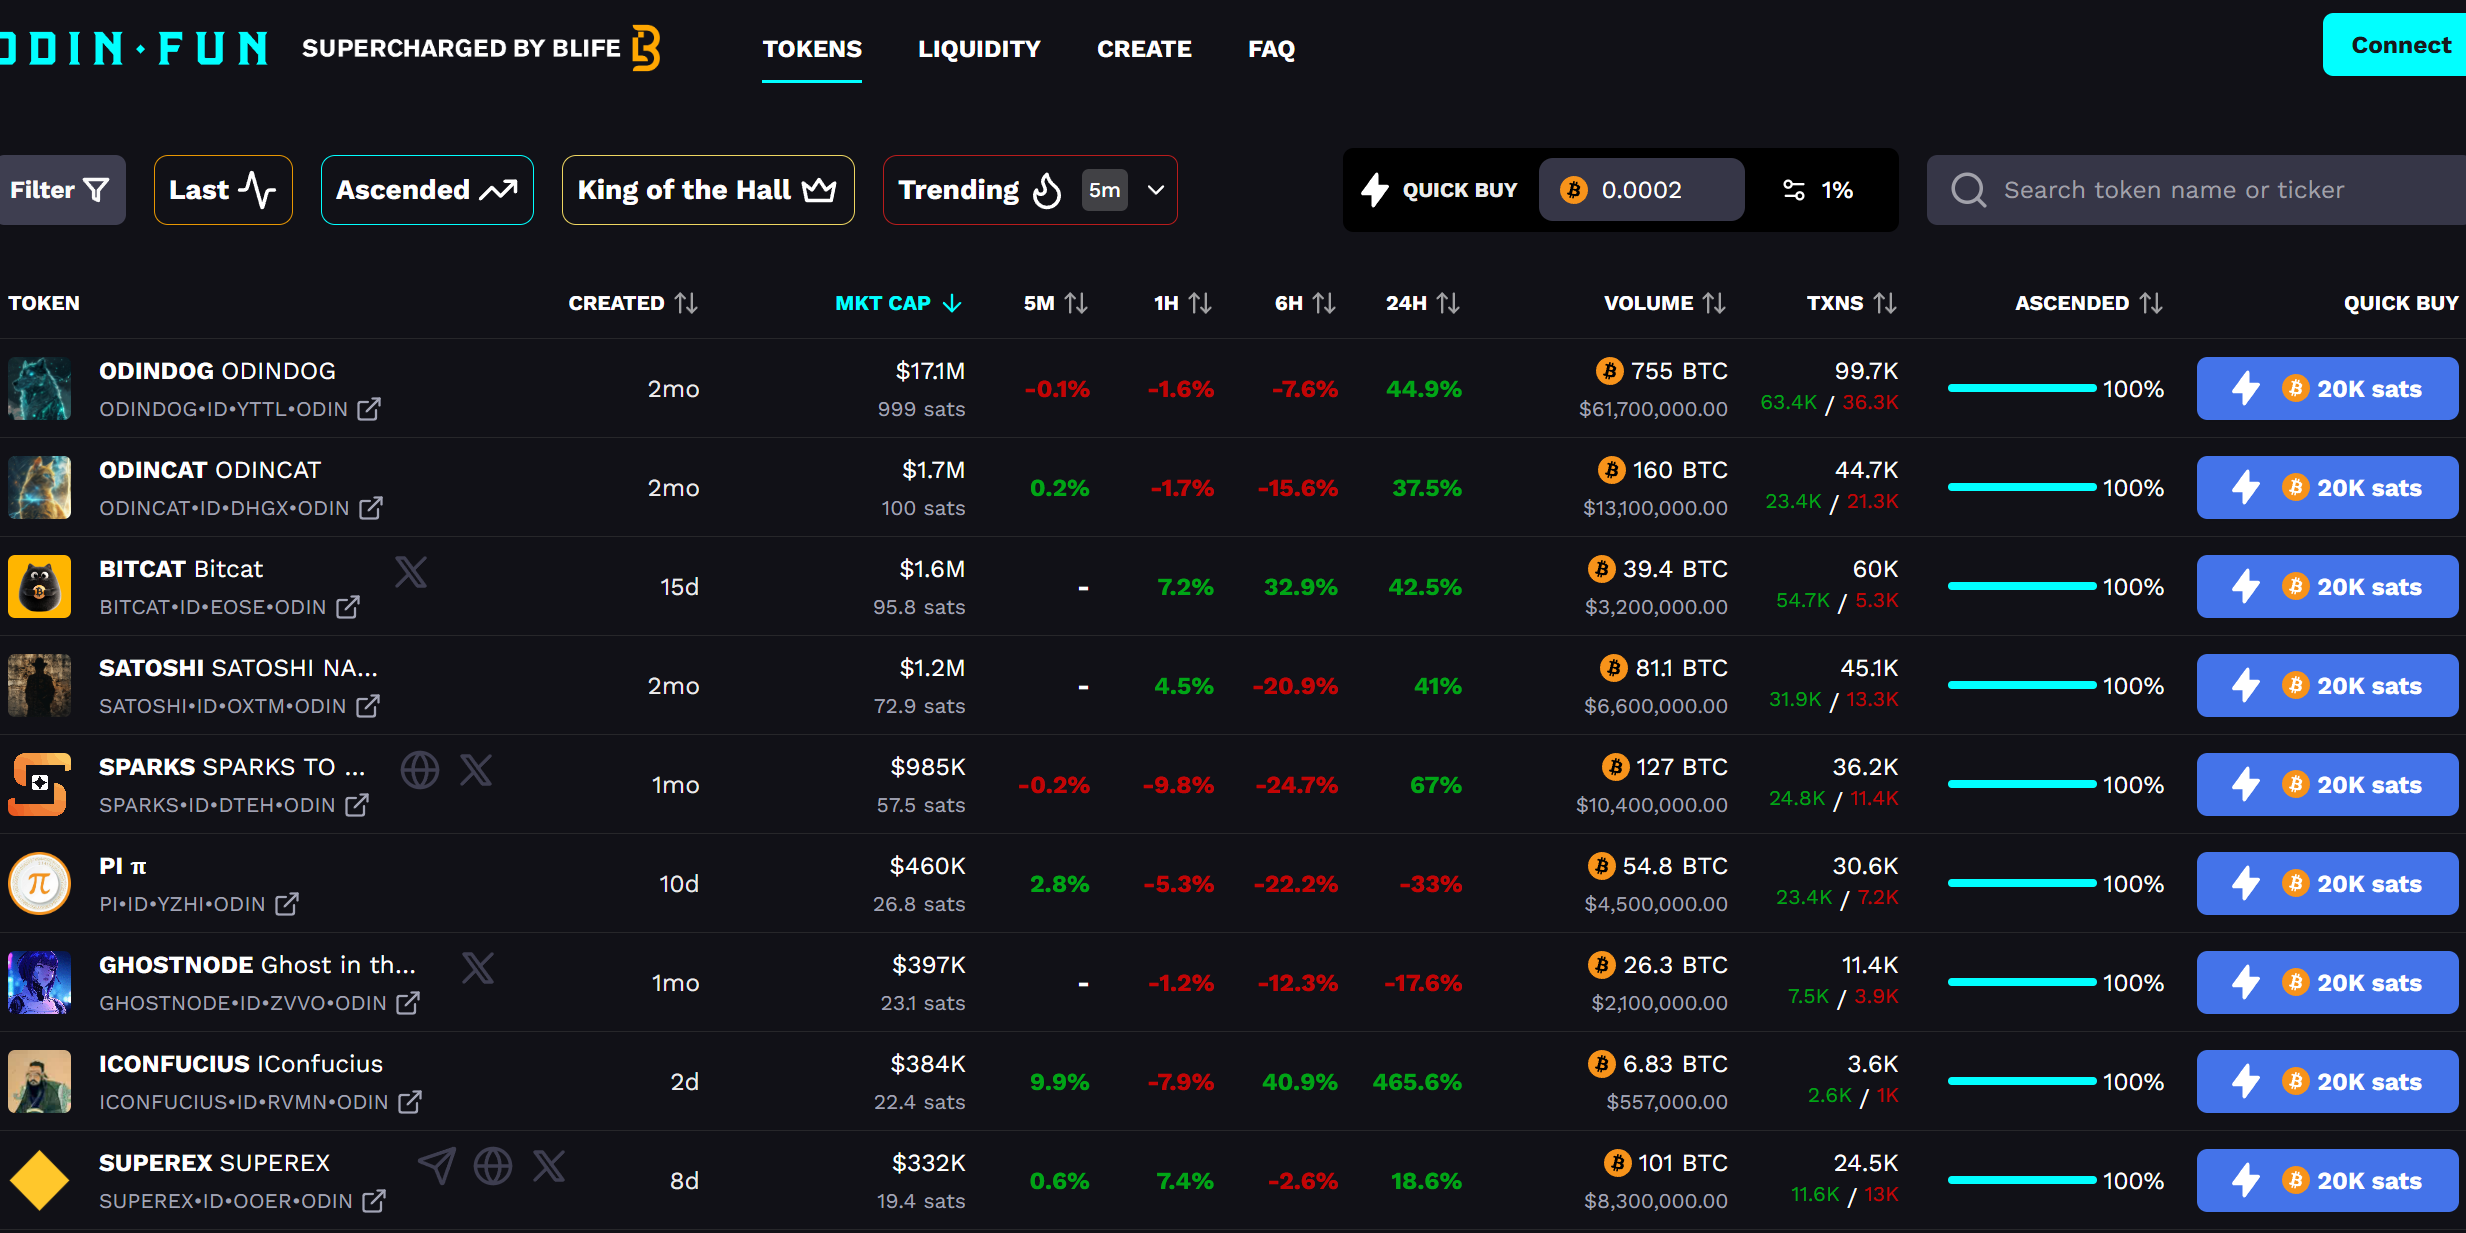Open PI token avatar

pyautogui.click(x=40, y=883)
